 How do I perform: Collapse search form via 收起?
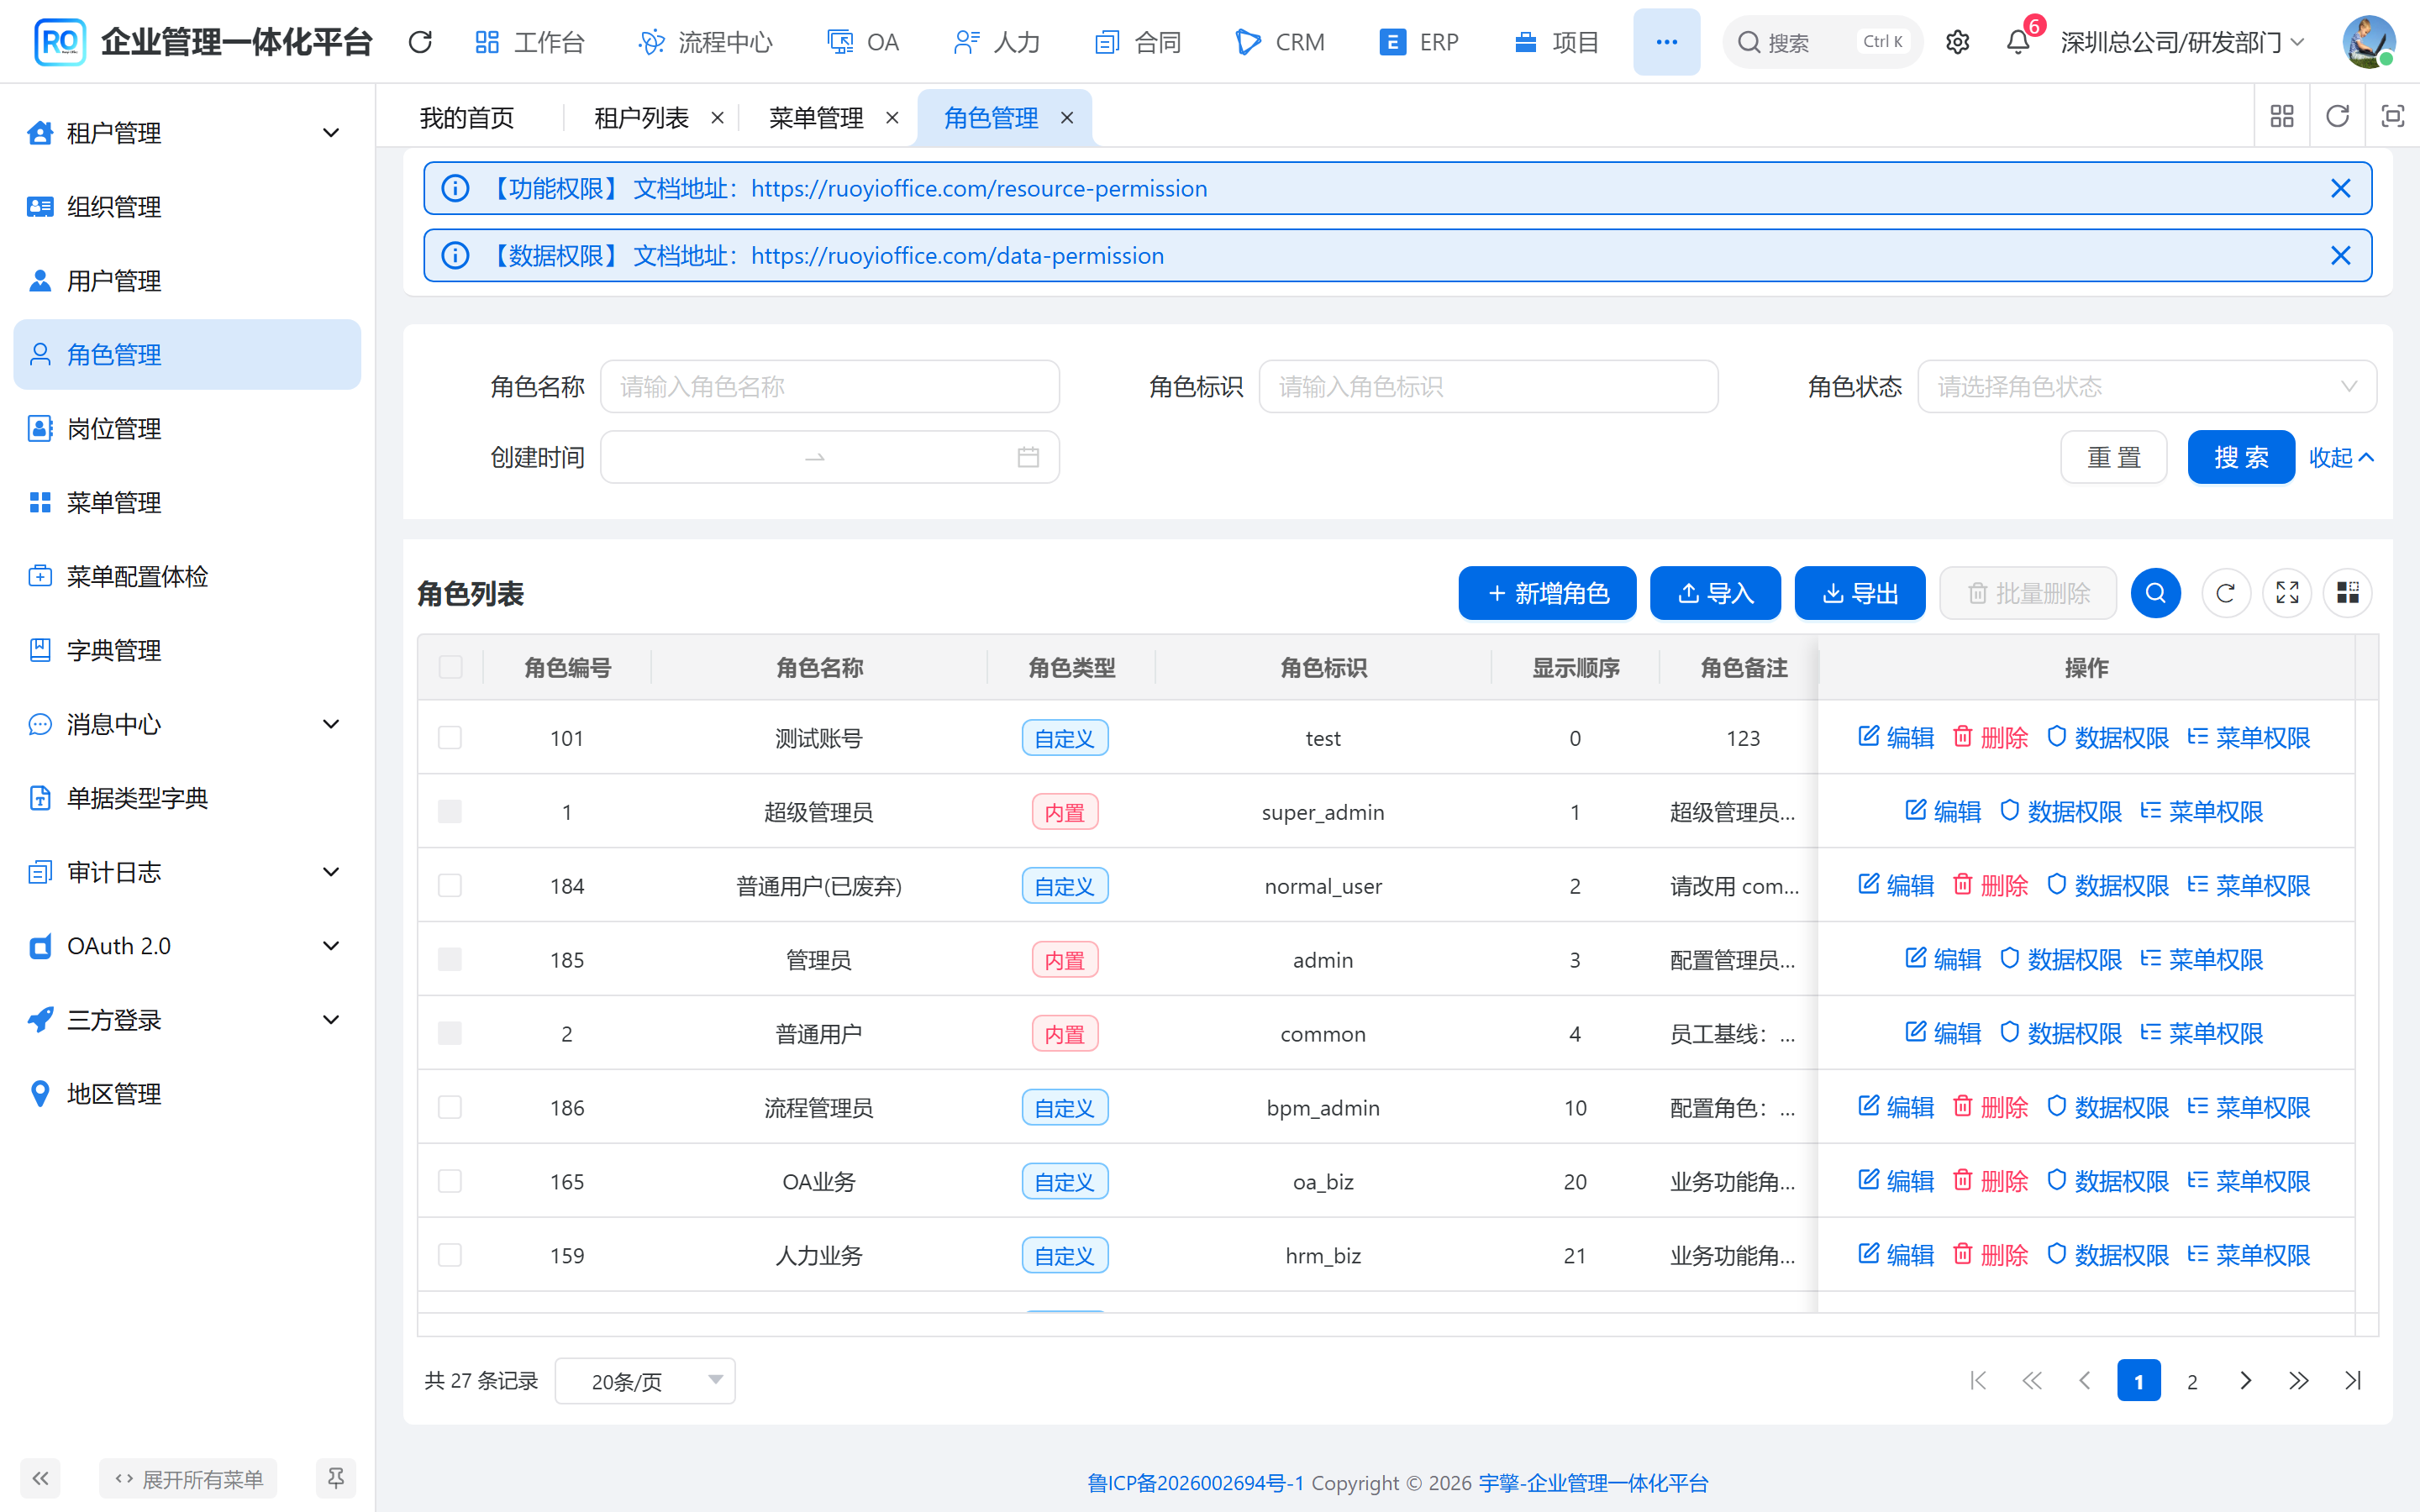(2341, 457)
